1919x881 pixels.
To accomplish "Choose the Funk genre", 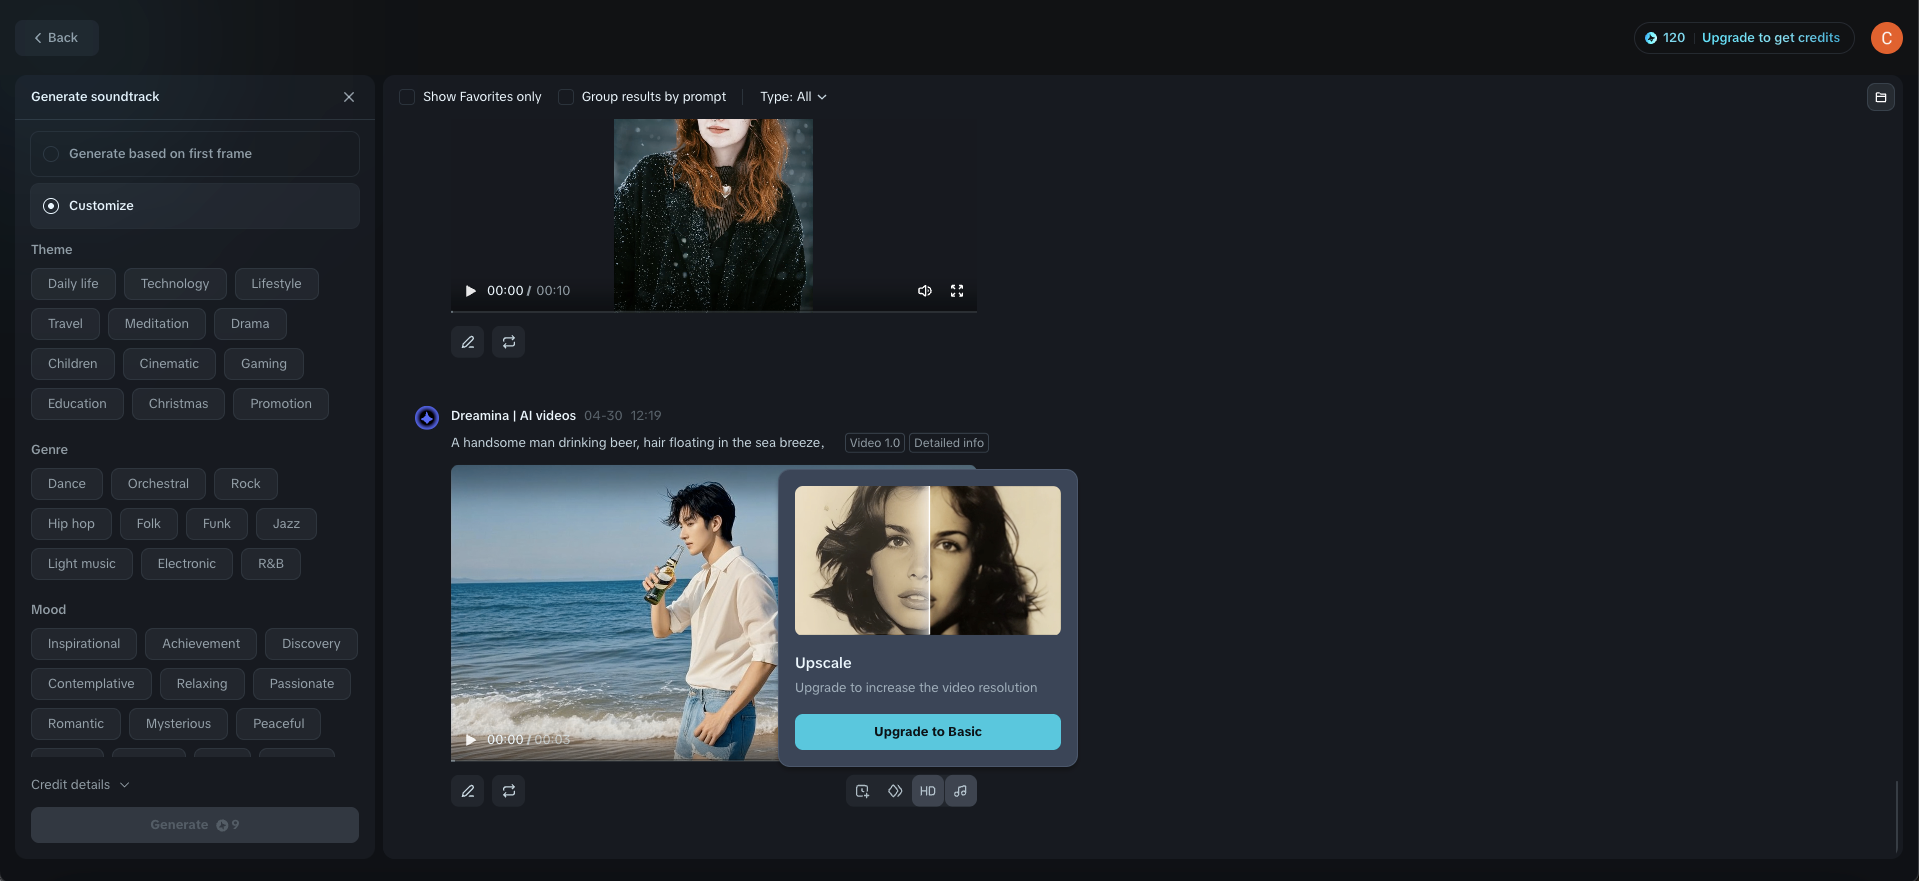I will [217, 524].
